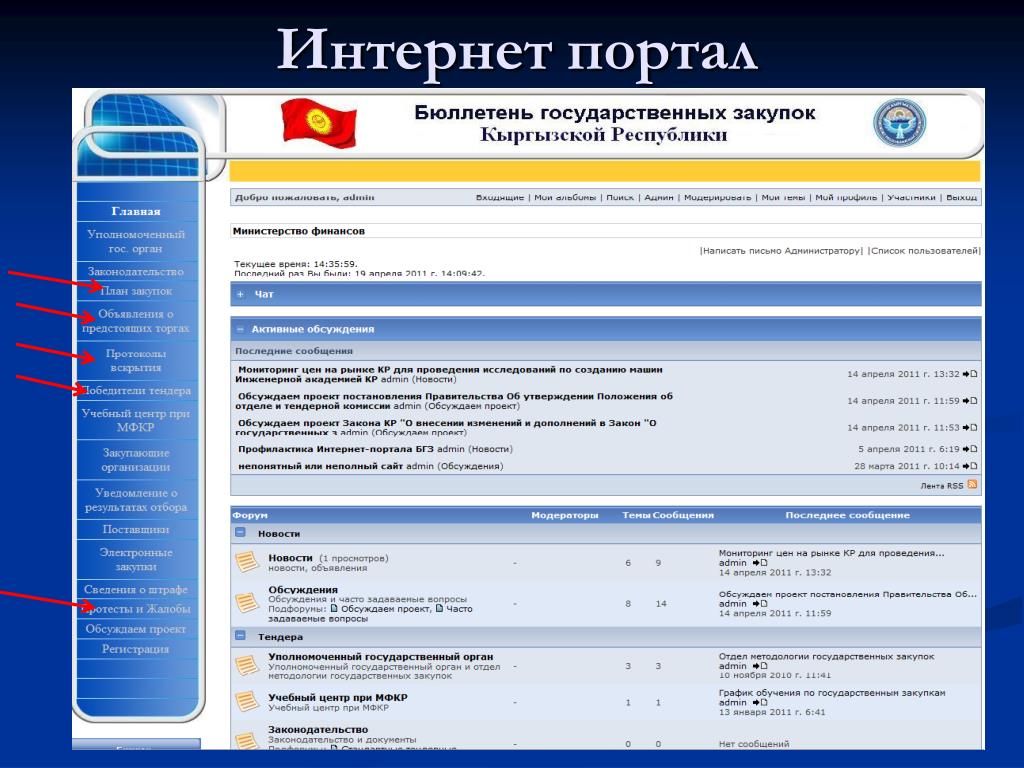Open topic Профилактика Интернет-портала БГЗ
The width and height of the screenshot is (1024, 768).
(336, 449)
